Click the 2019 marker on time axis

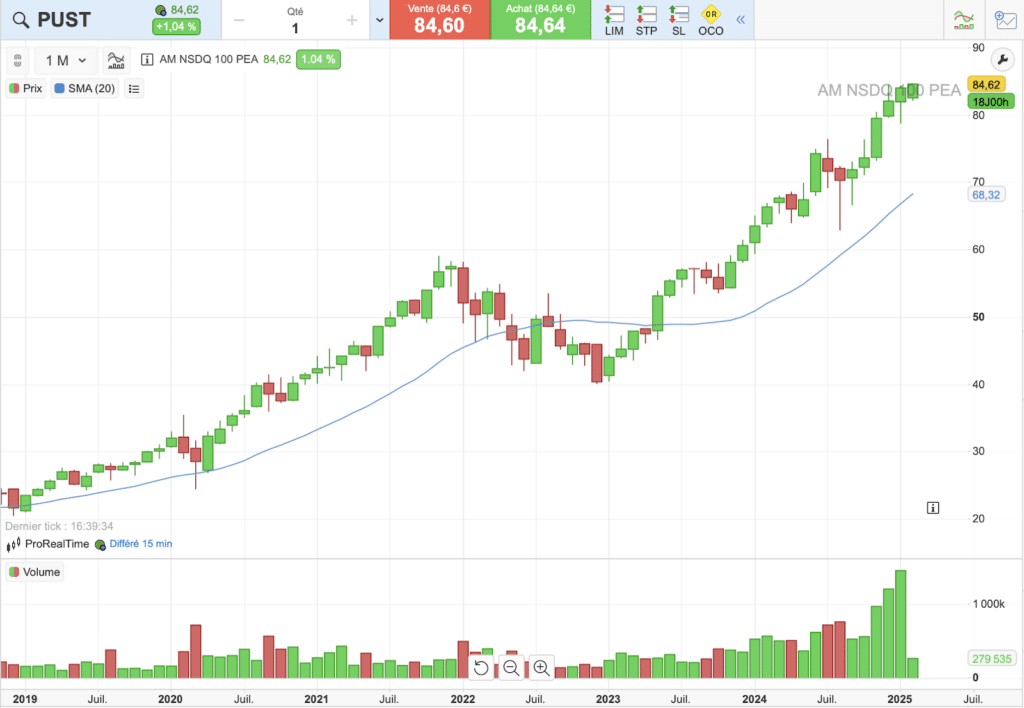pyautogui.click(x=25, y=699)
